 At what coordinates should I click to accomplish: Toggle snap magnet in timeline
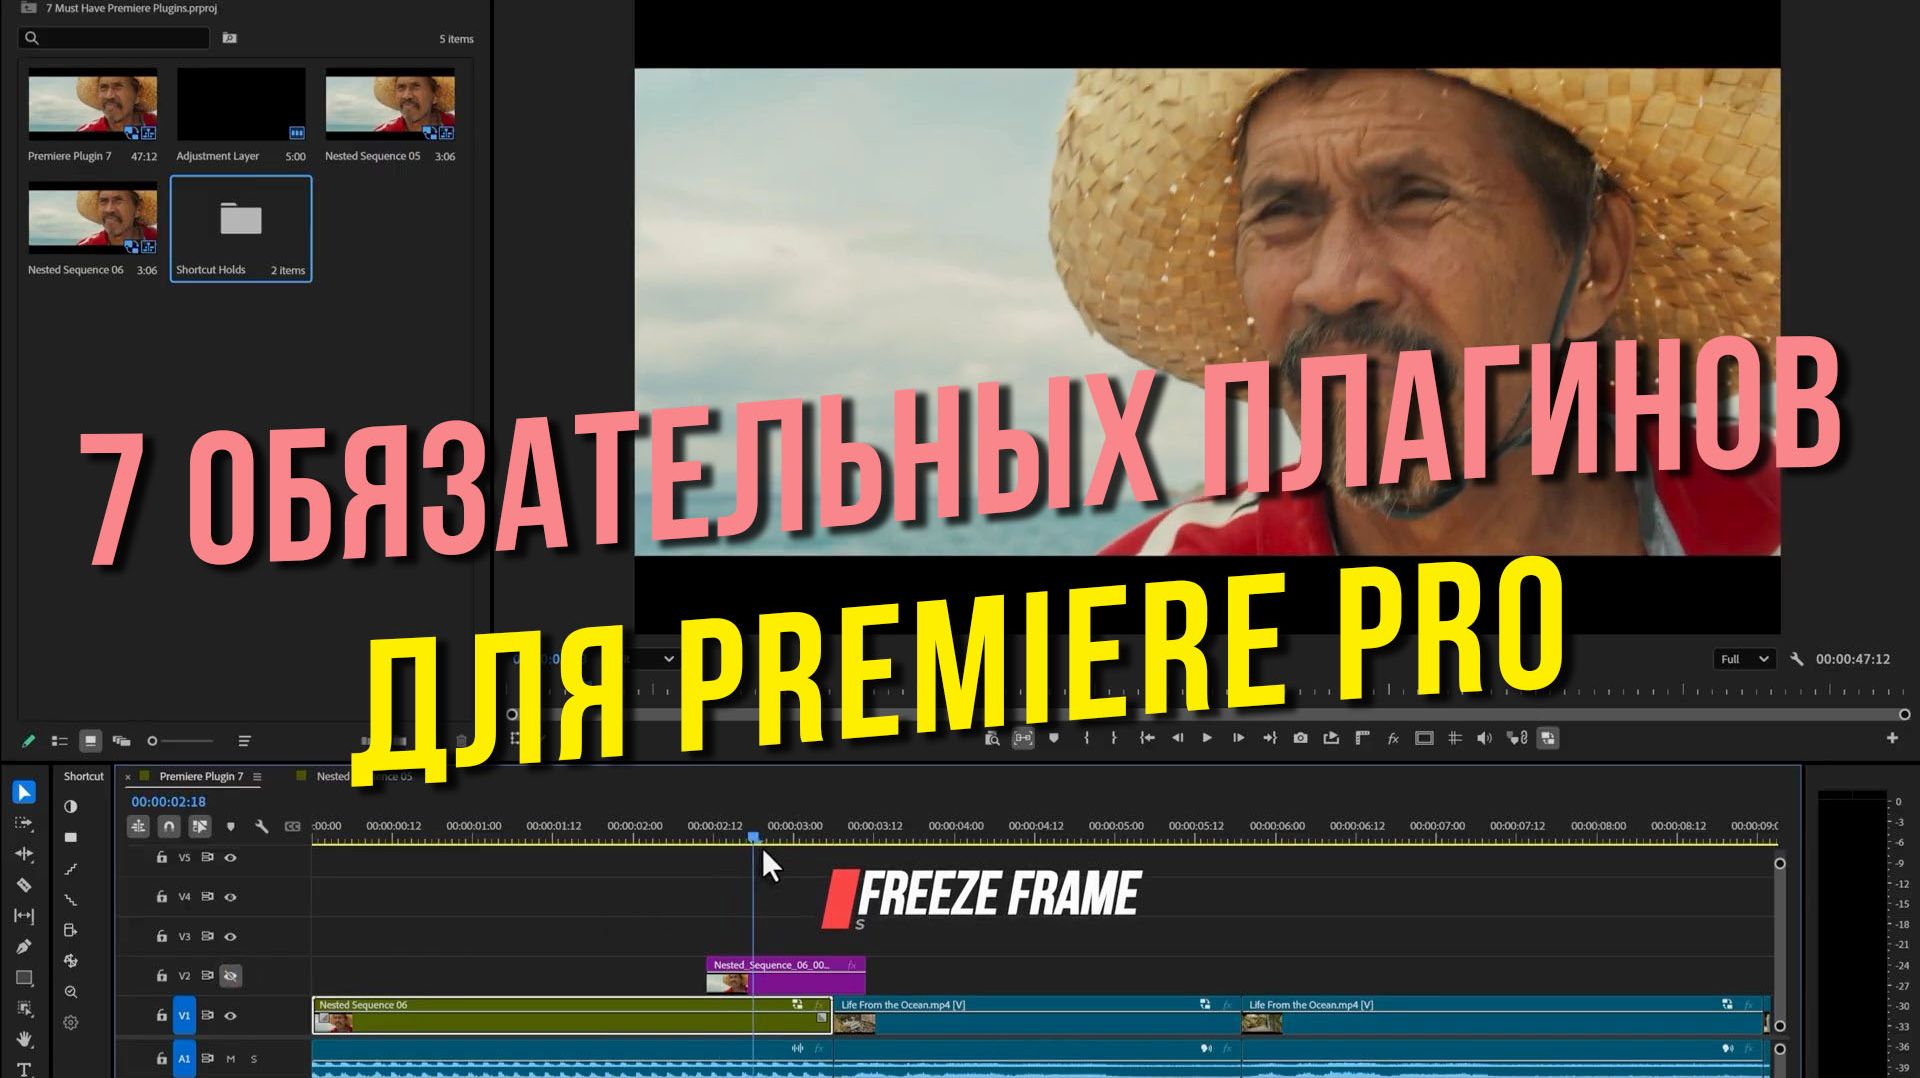coord(169,826)
